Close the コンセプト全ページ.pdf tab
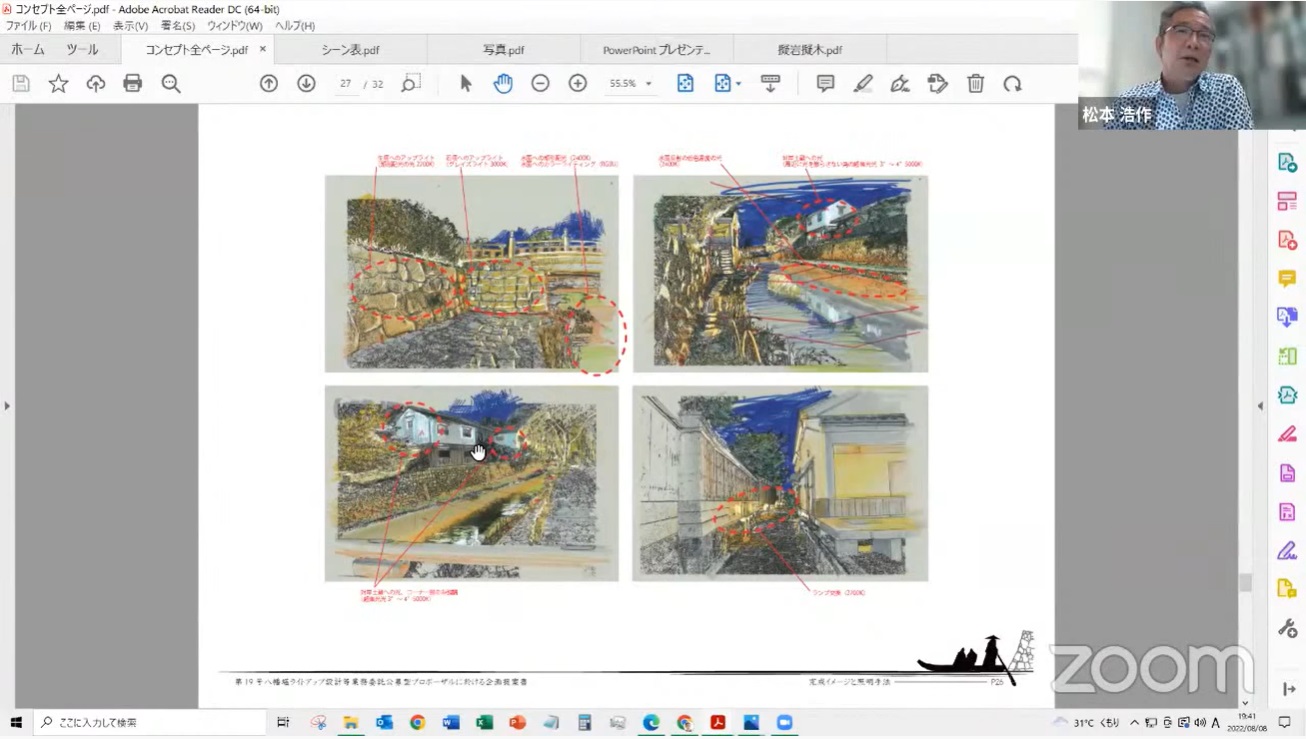 coord(263,49)
